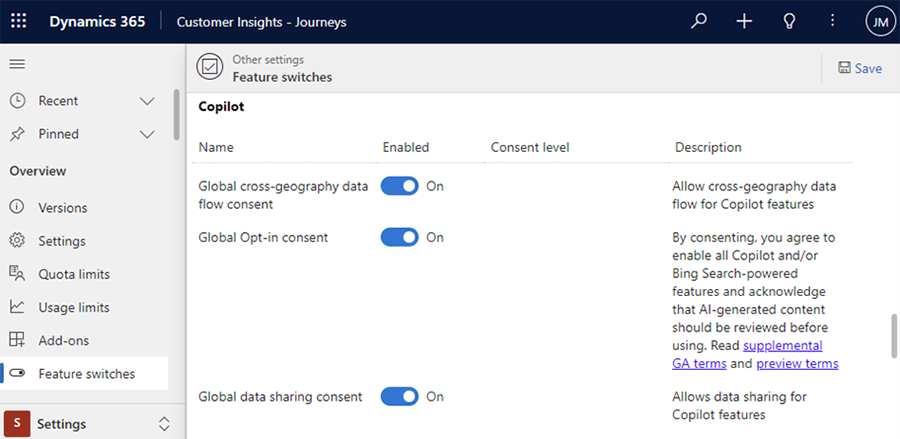Toggle Global cross-geography data flow consent
Screen dimensions: 900x439
(x=400, y=186)
